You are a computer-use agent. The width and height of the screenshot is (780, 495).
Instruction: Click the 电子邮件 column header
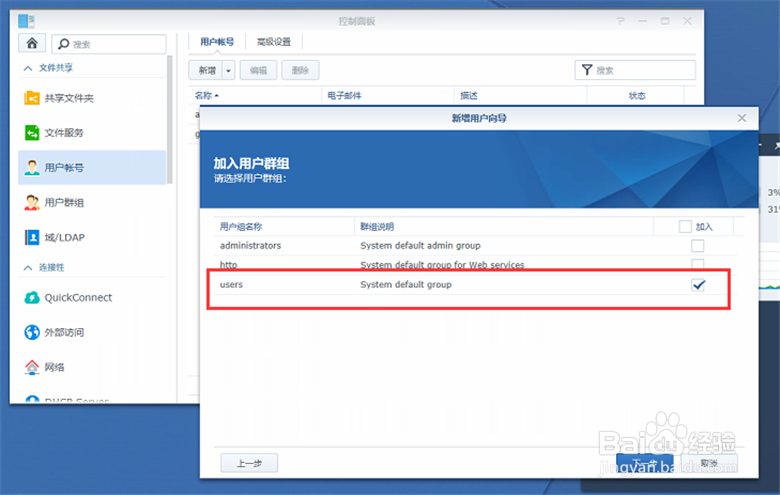[x=344, y=96]
